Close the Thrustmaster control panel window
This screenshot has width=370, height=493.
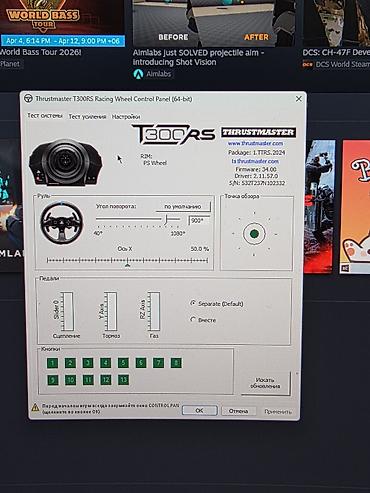pos(299,99)
